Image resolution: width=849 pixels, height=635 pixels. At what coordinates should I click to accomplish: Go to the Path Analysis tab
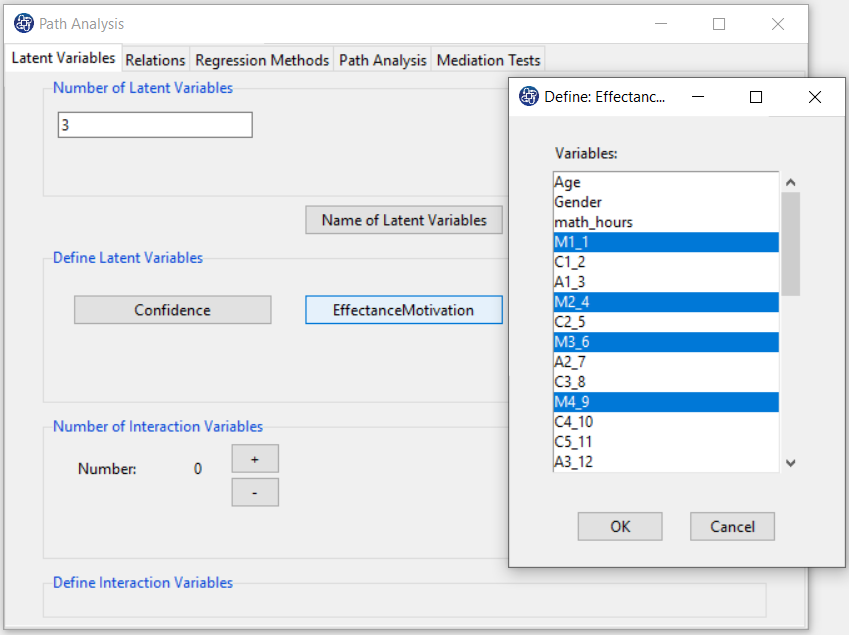pyautogui.click(x=383, y=60)
